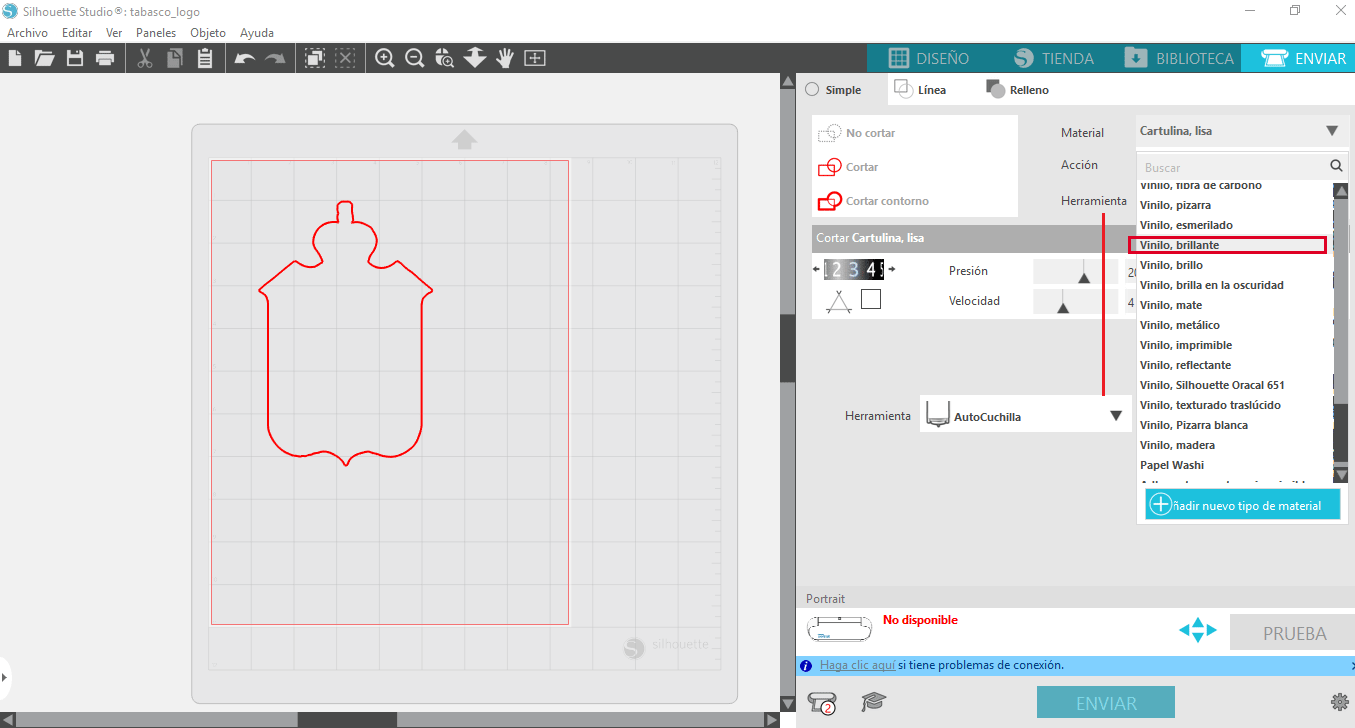Click the Deselect All toolbar icon
This screenshot has height=728, width=1355.
tap(345, 58)
